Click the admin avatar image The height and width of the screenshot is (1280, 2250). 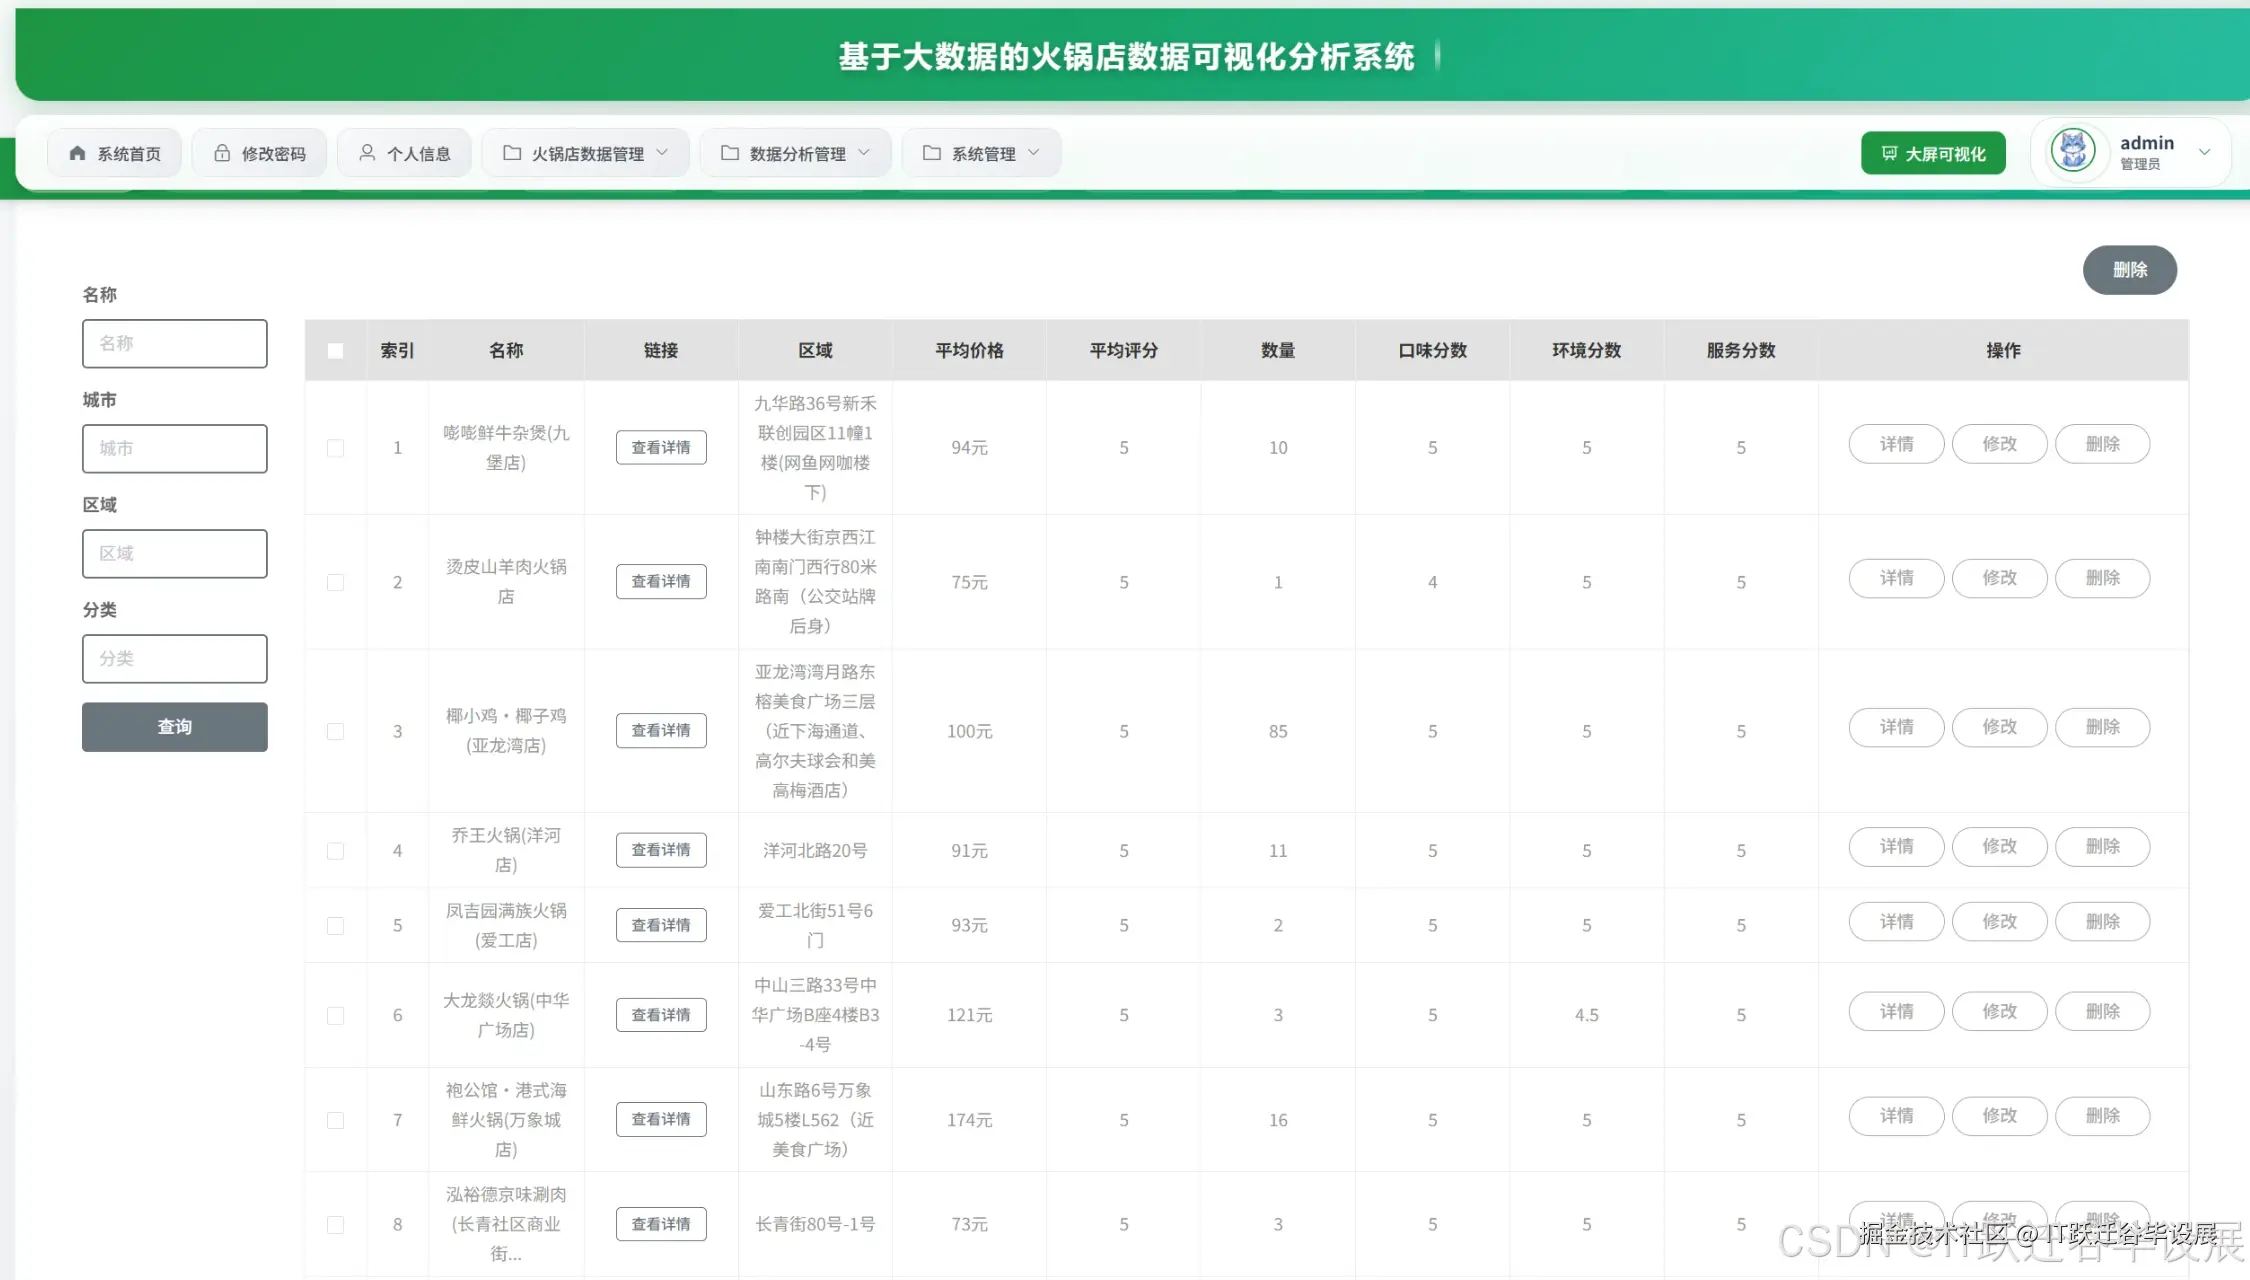(x=2073, y=152)
